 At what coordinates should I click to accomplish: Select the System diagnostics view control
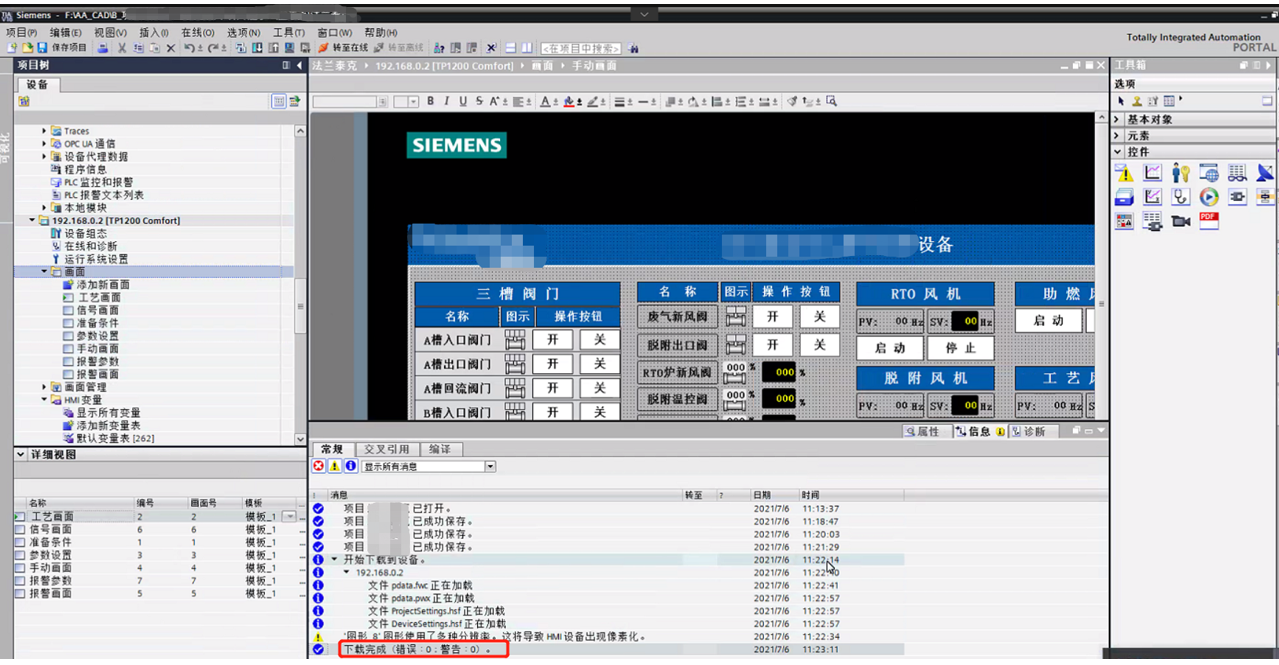tap(1181, 197)
